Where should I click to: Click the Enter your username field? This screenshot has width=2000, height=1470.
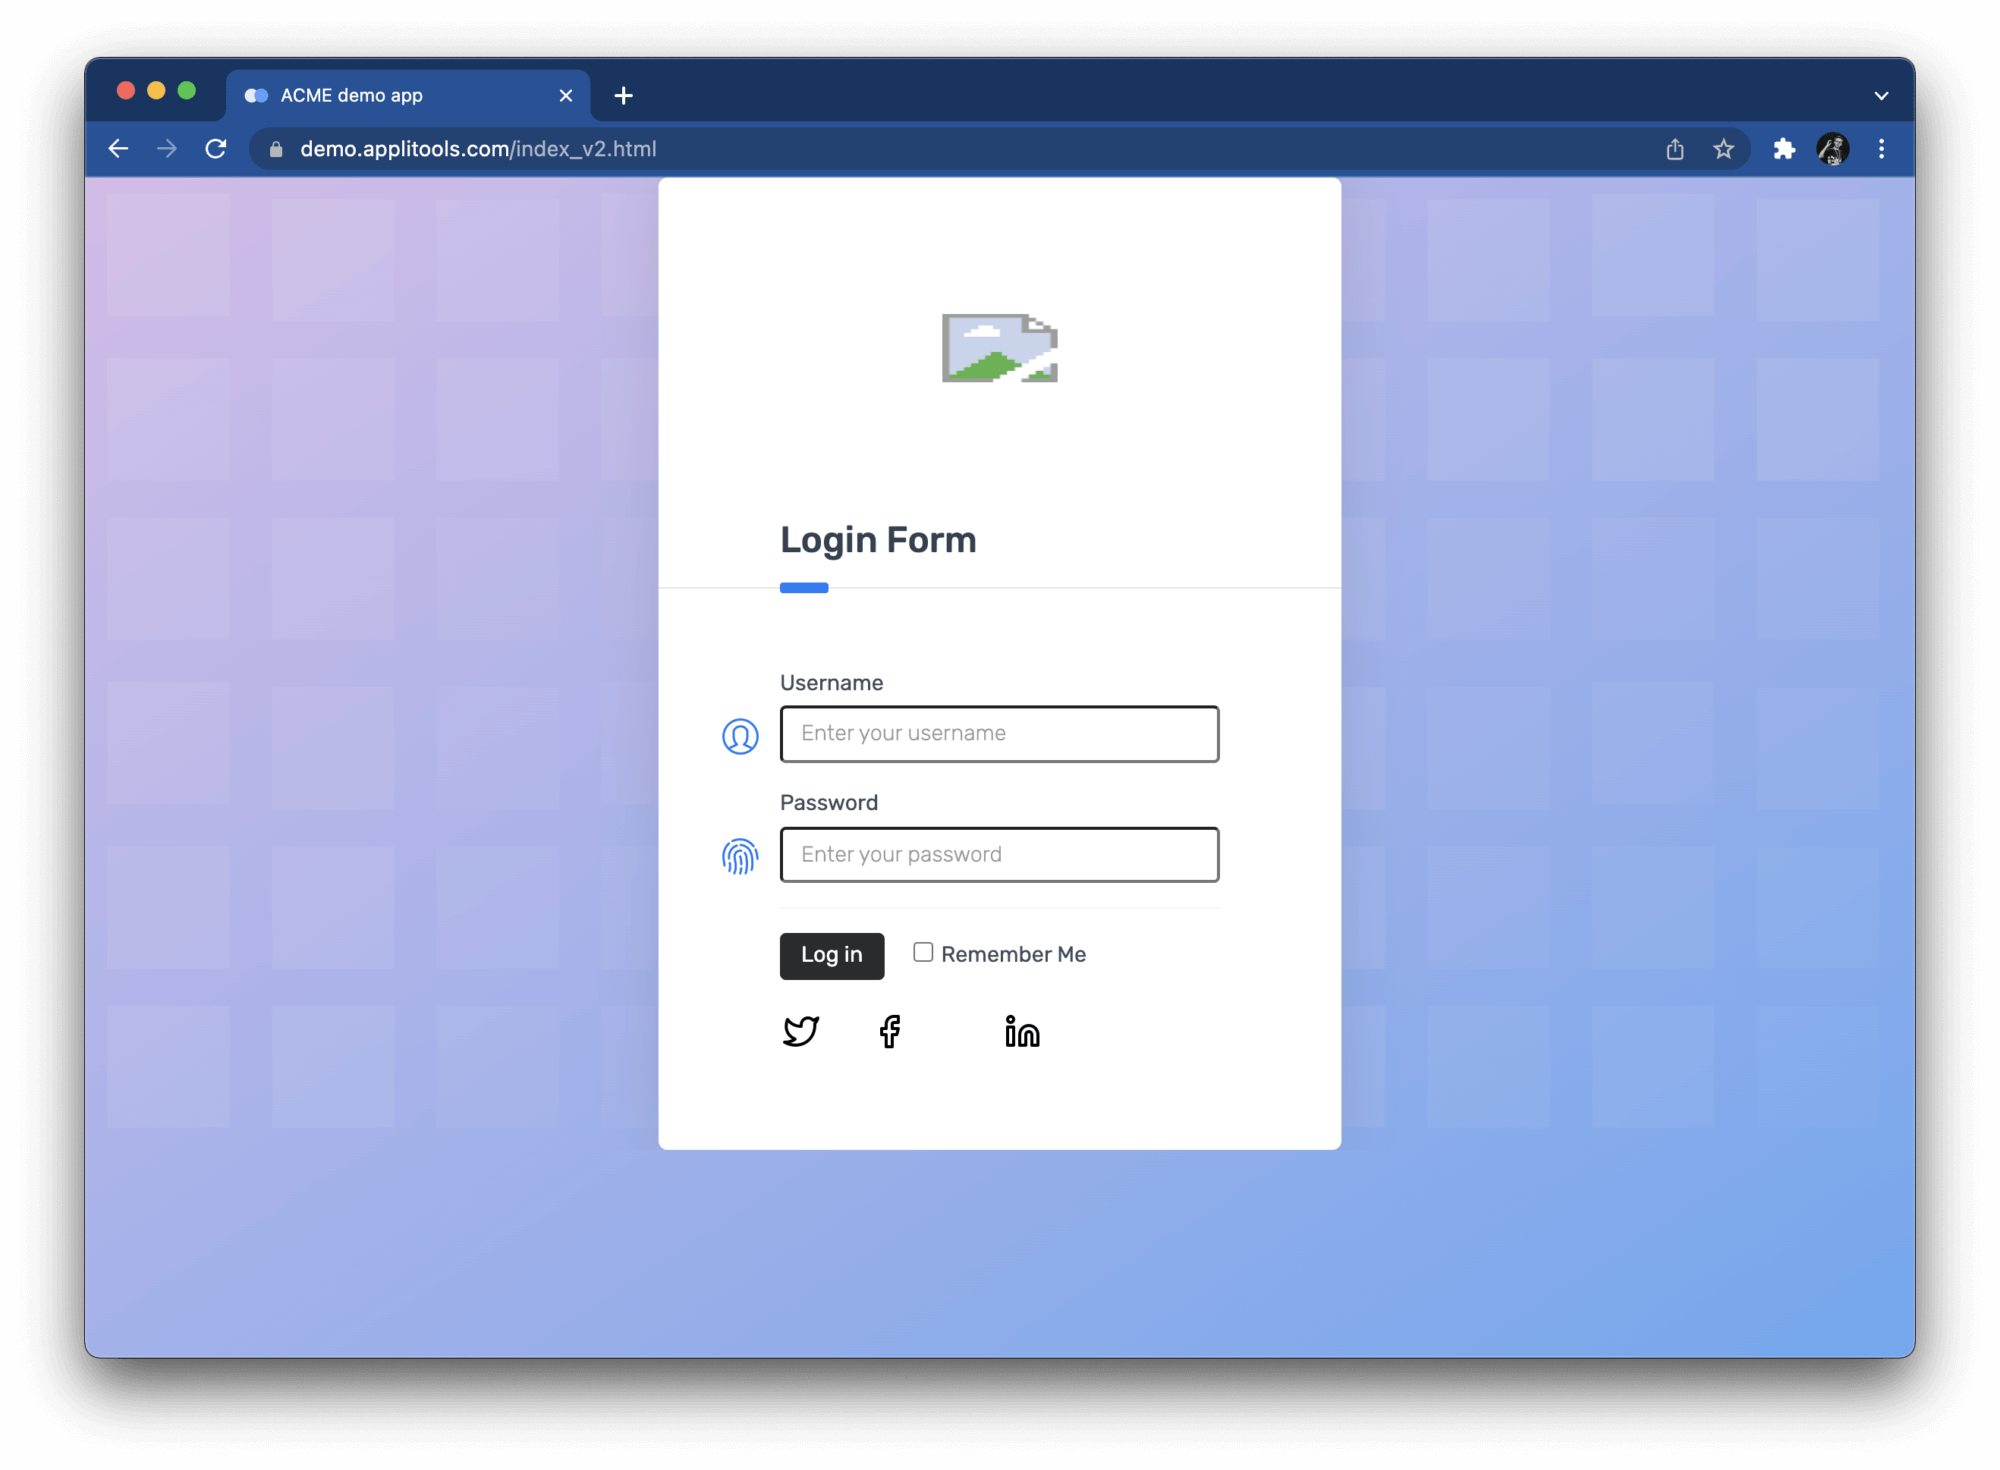(x=998, y=733)
